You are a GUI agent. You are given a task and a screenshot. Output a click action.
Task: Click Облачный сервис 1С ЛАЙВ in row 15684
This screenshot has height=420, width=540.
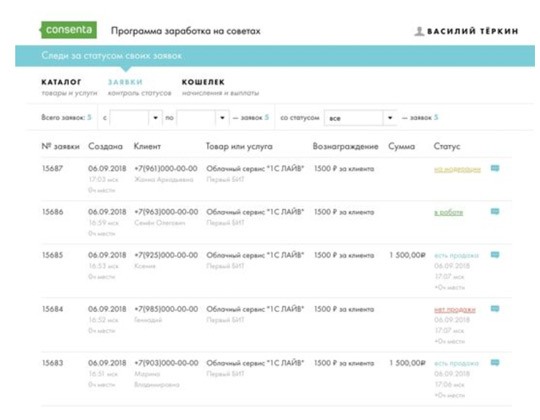point(255,309)
